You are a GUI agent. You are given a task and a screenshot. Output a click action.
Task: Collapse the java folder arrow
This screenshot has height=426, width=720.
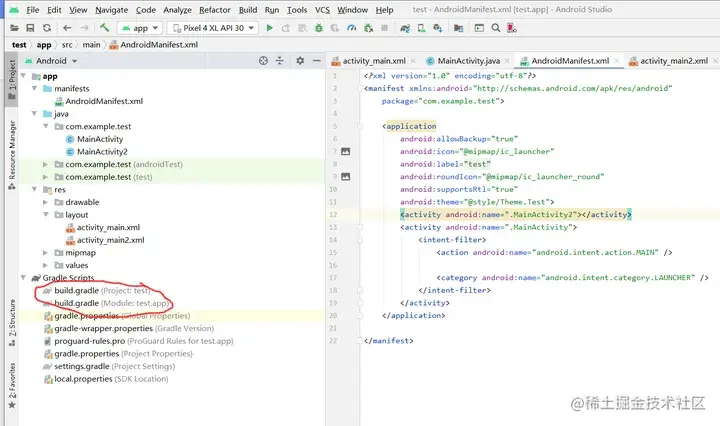34,113
